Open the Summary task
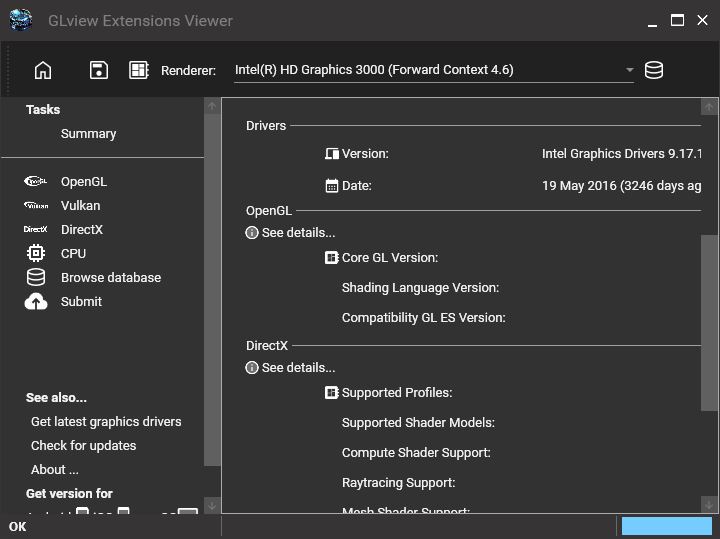 [x=88, y=134]
